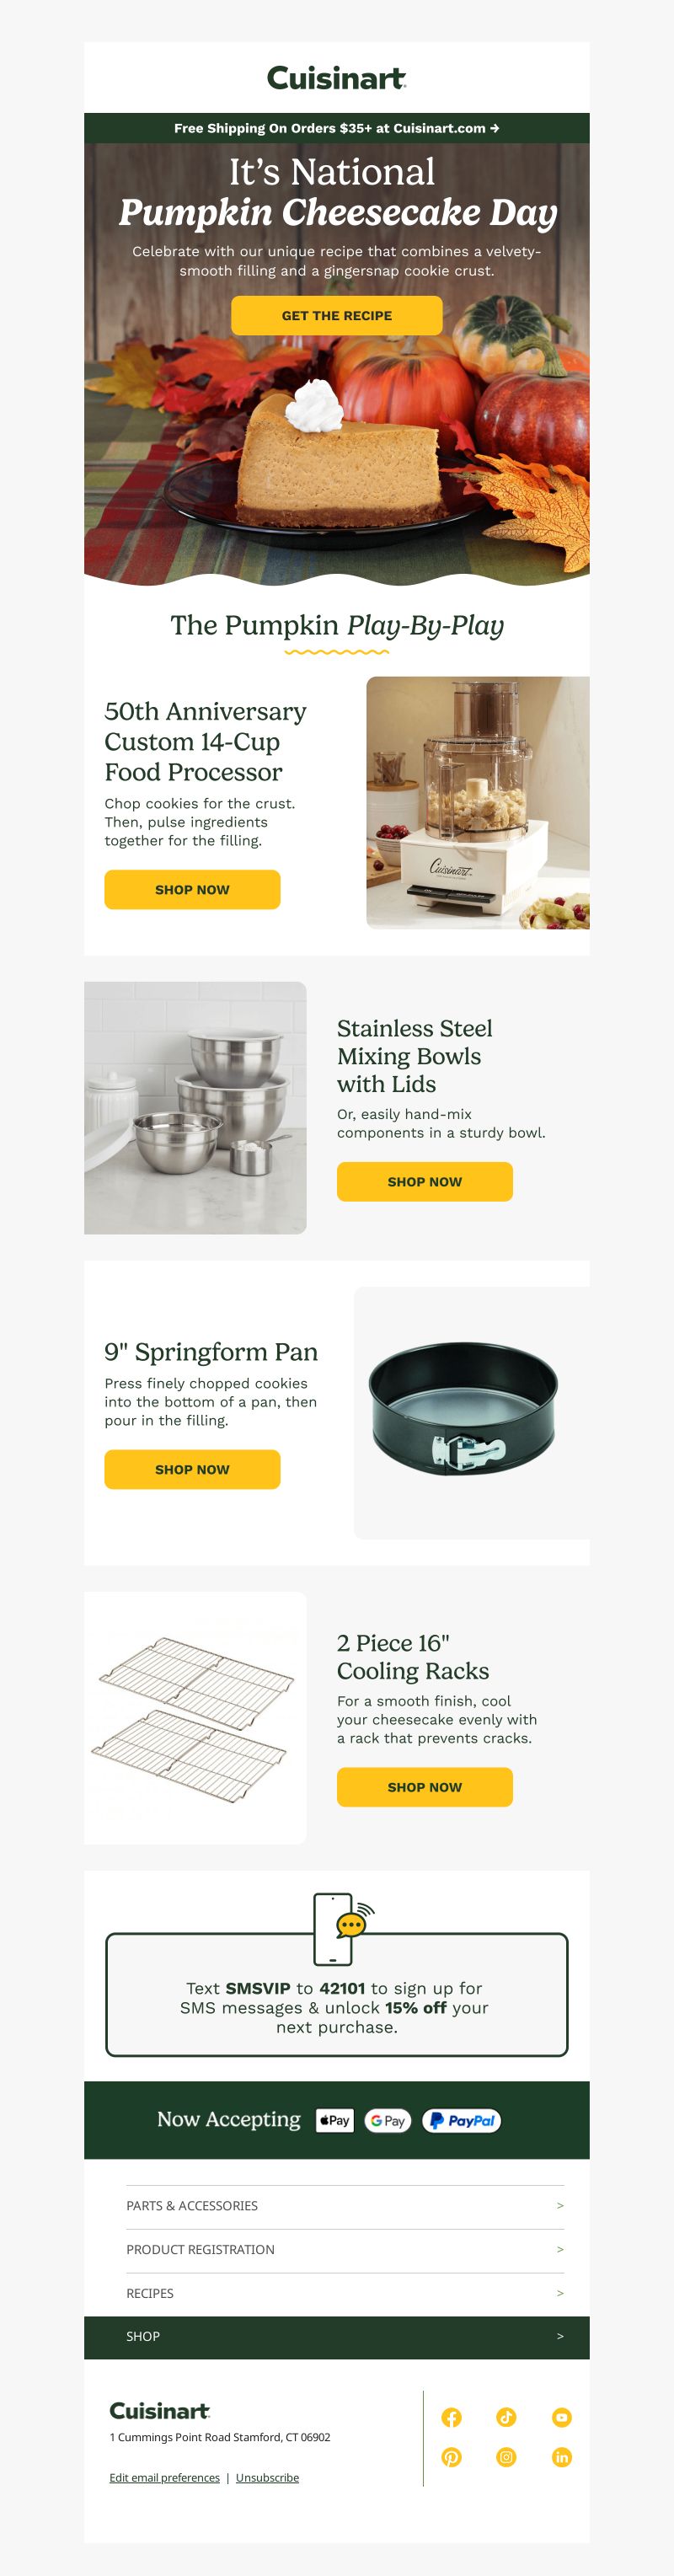Open the YouTube social icon
674x2576 pixels.
click(562, 2417)
